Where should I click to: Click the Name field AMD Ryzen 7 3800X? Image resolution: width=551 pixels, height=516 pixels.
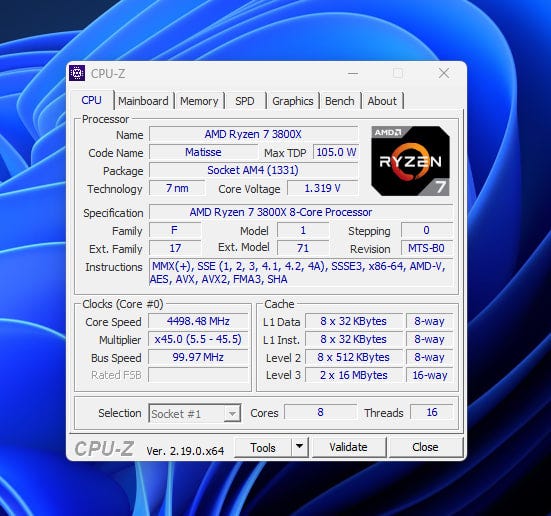[x=253, y=134]
